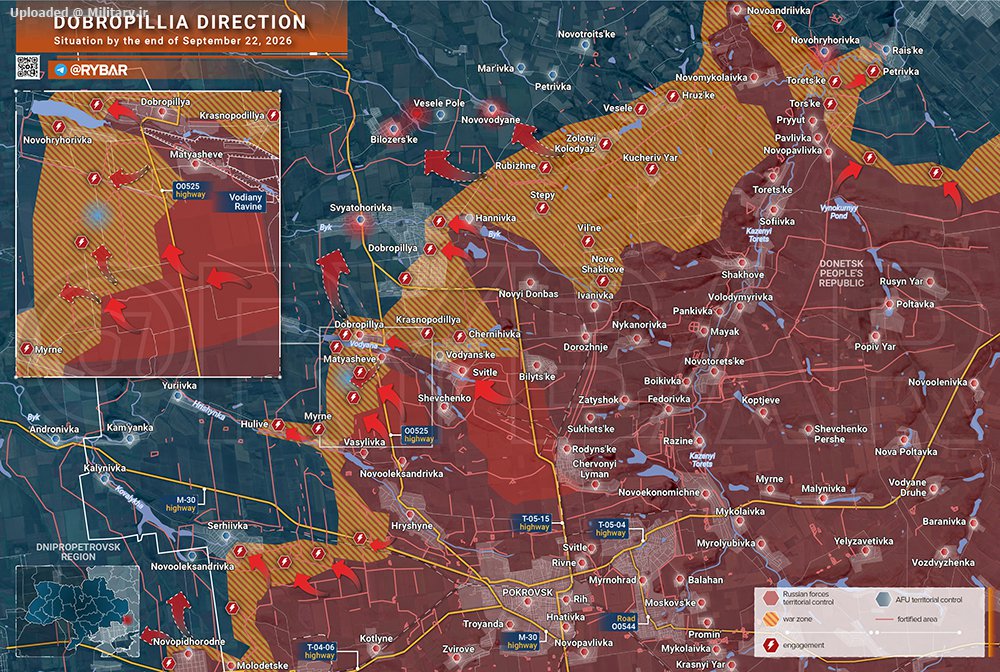Click the engagement icon at Vil'ne
Viewport: 1000px width, 672px height.
point(587,242)
